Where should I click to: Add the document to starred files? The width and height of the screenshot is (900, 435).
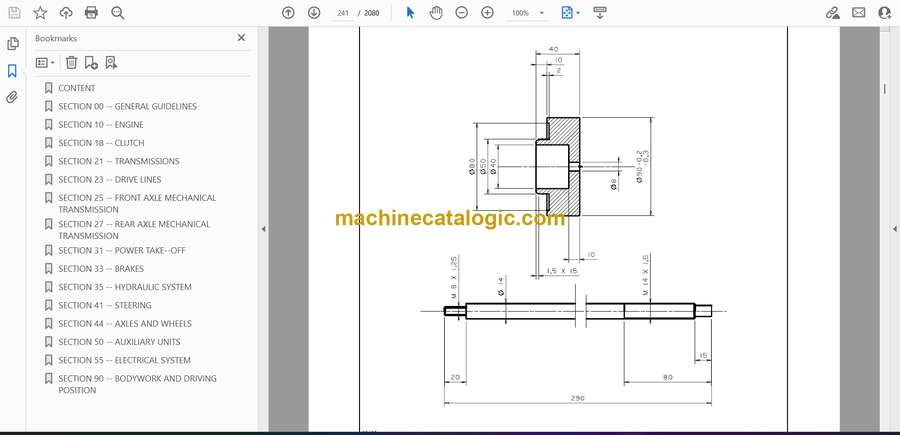coord(40,13)
